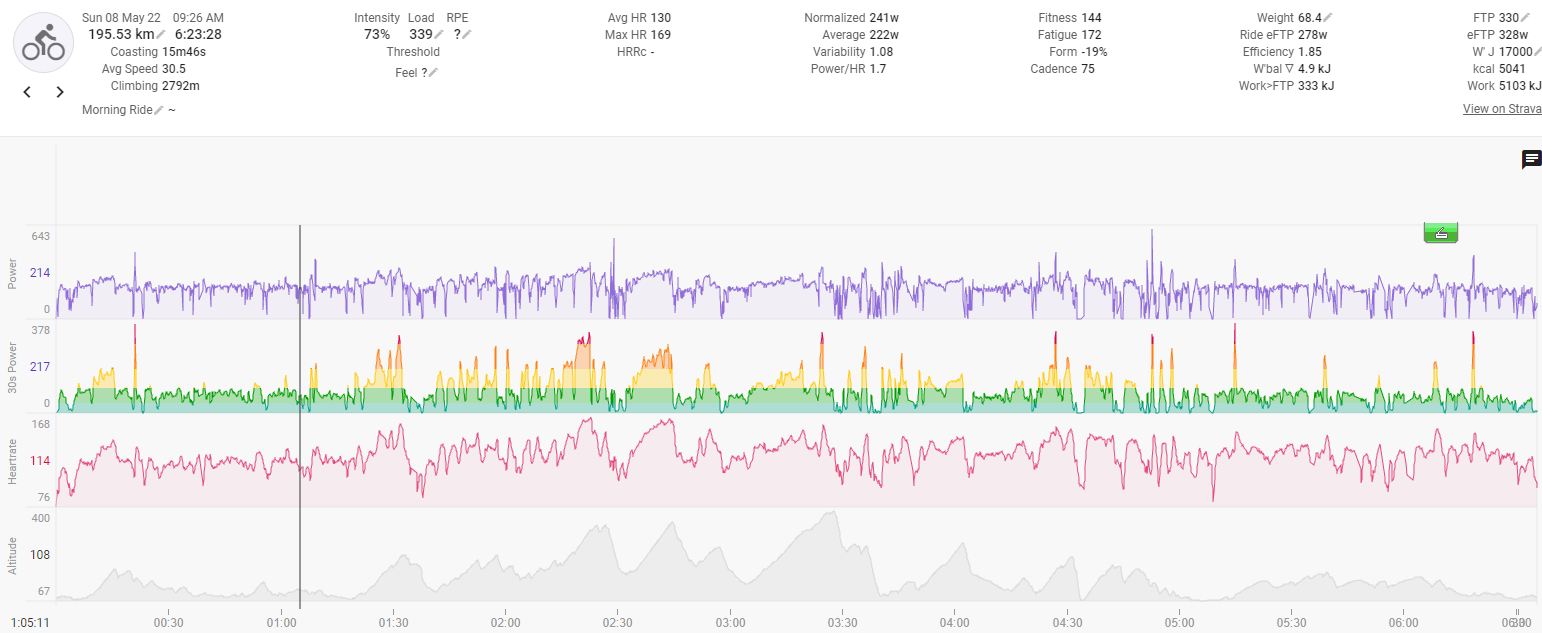Click the cycling activity type icon
Image resolution: width=1542 pixels, height=633 pixels.
click(43, 44)
